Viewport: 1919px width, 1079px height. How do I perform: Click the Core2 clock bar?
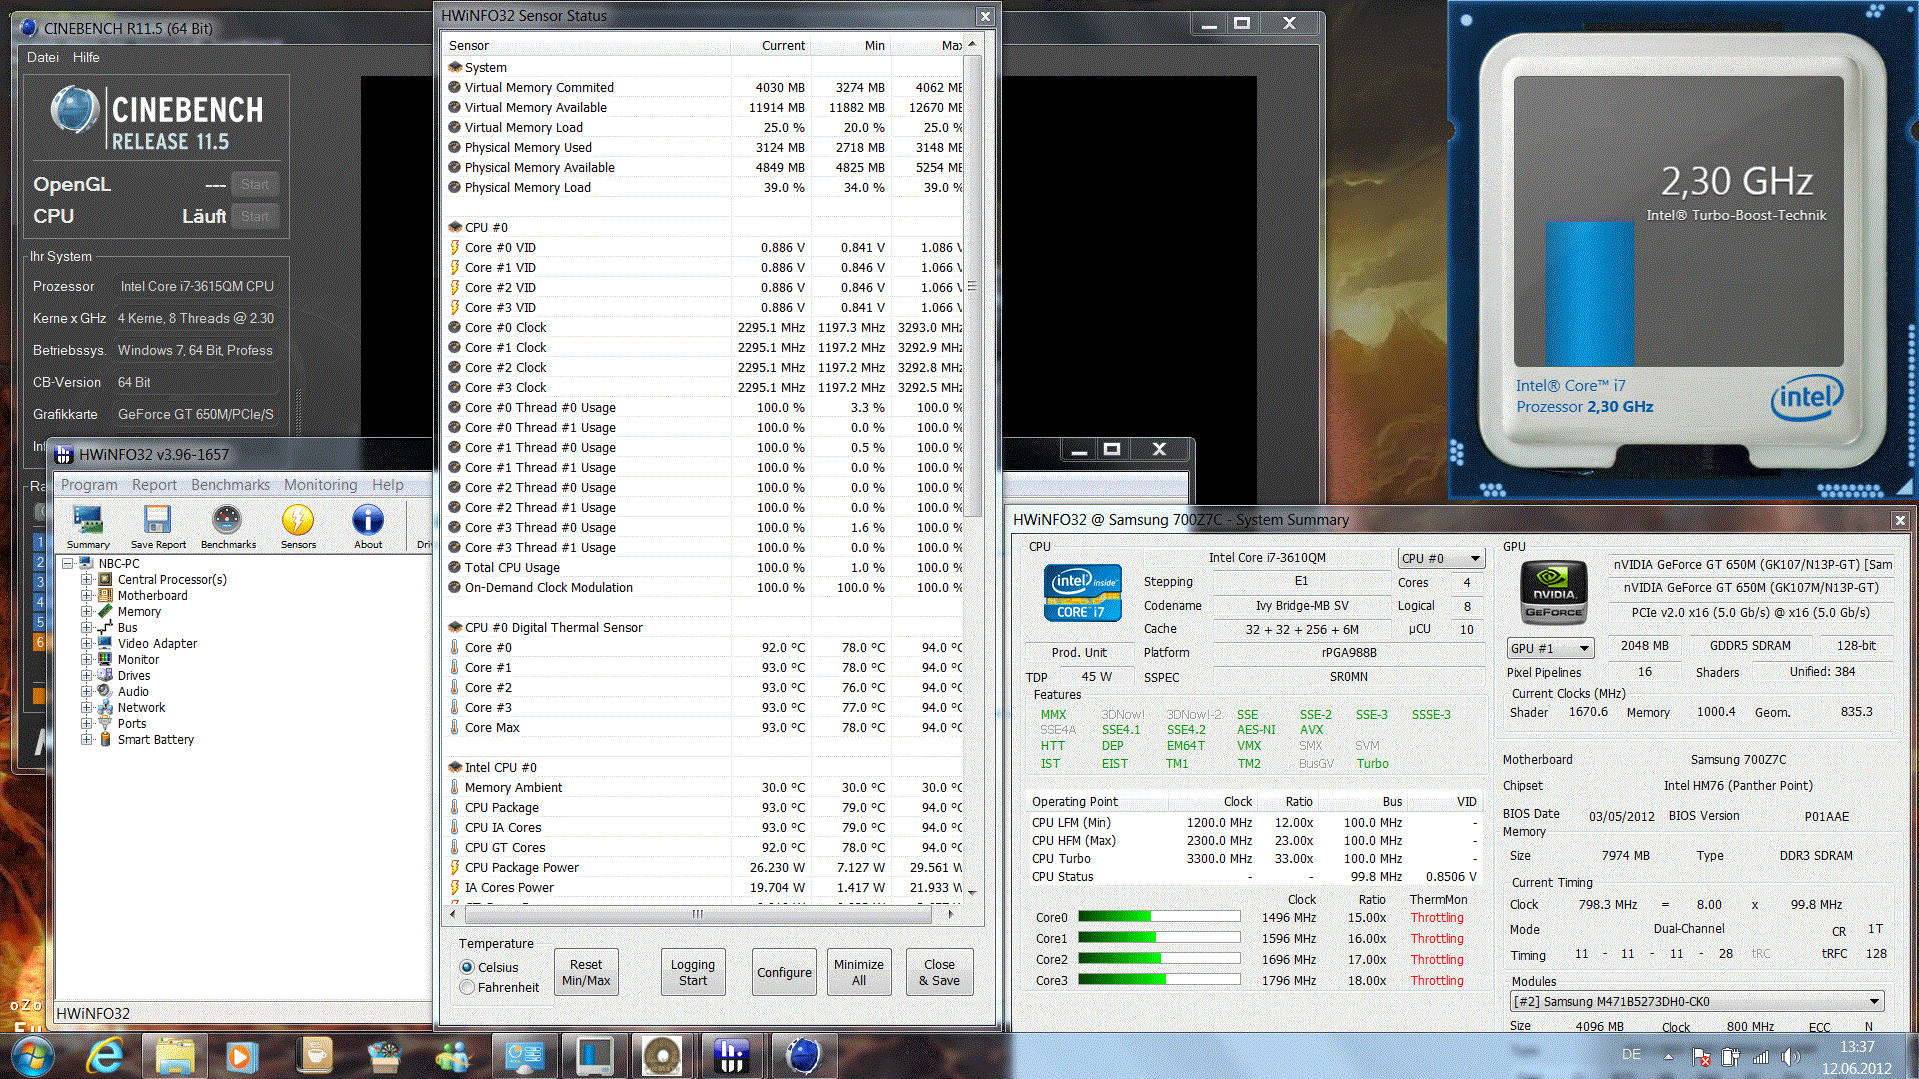pyautogui.click(x=1159, y=959)
